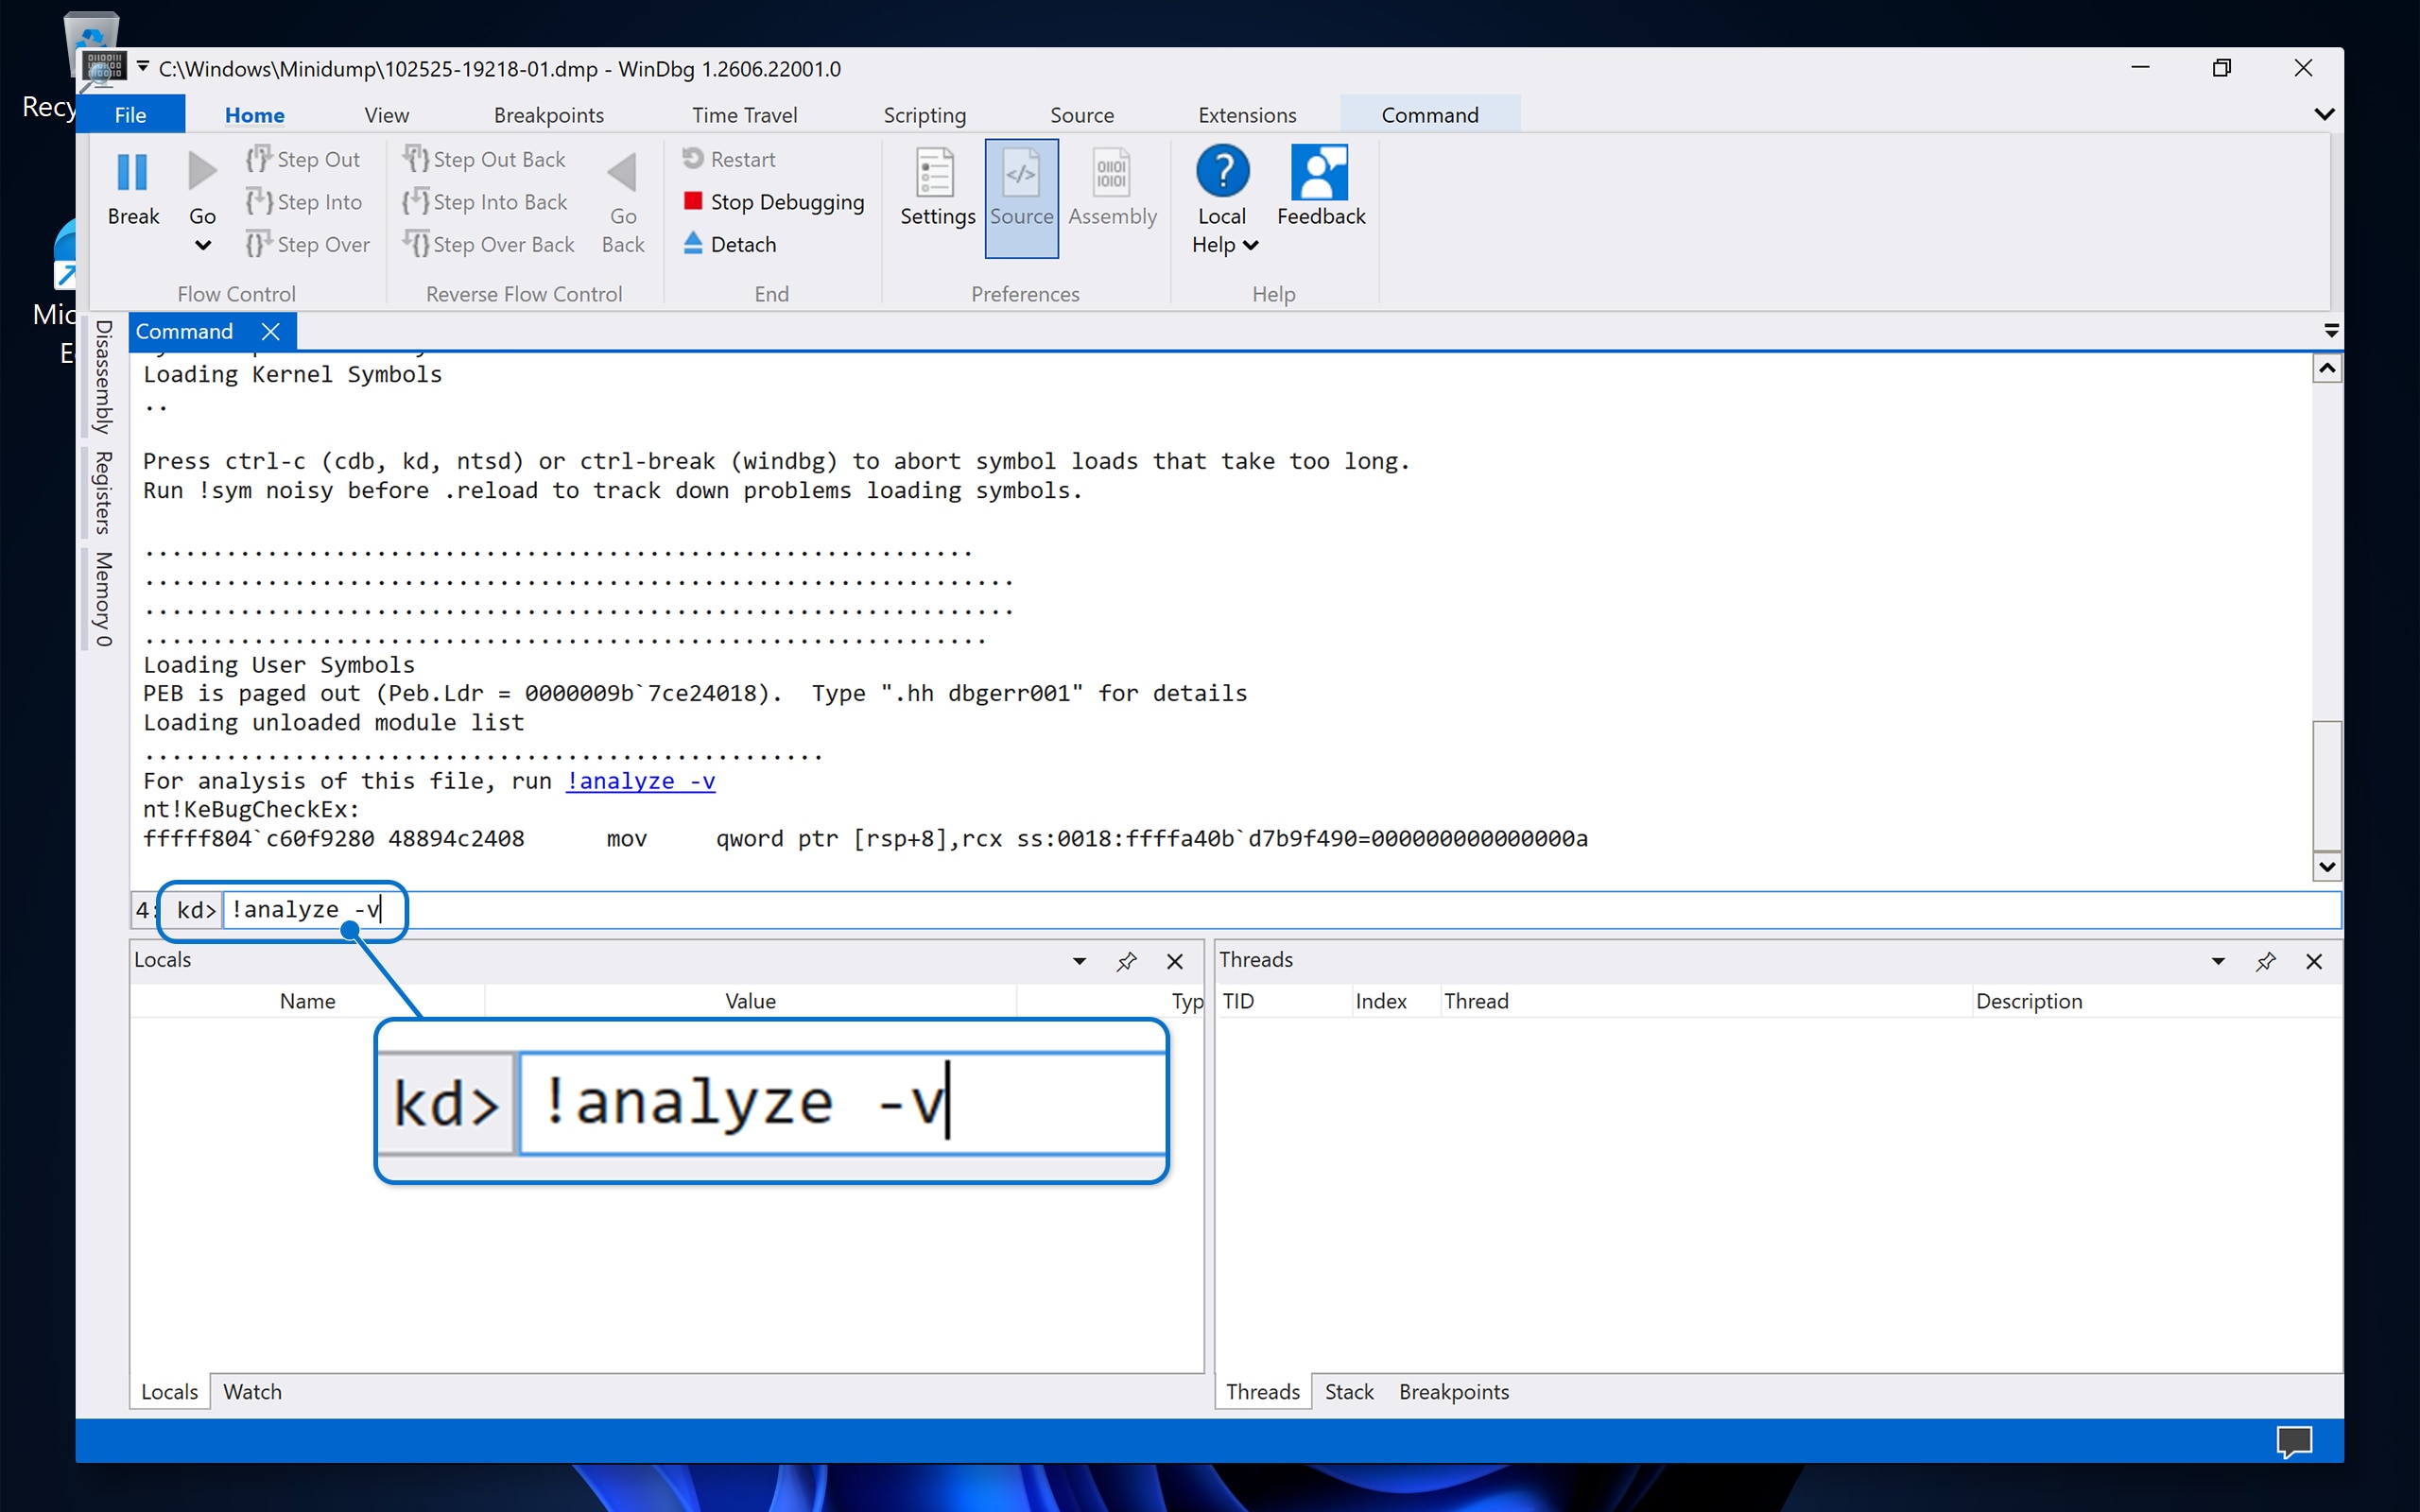Click the !analyze -v link in output
The height and width of the screenshot is (1512, 2420).
pyautogui.click(x=640, y=781)
